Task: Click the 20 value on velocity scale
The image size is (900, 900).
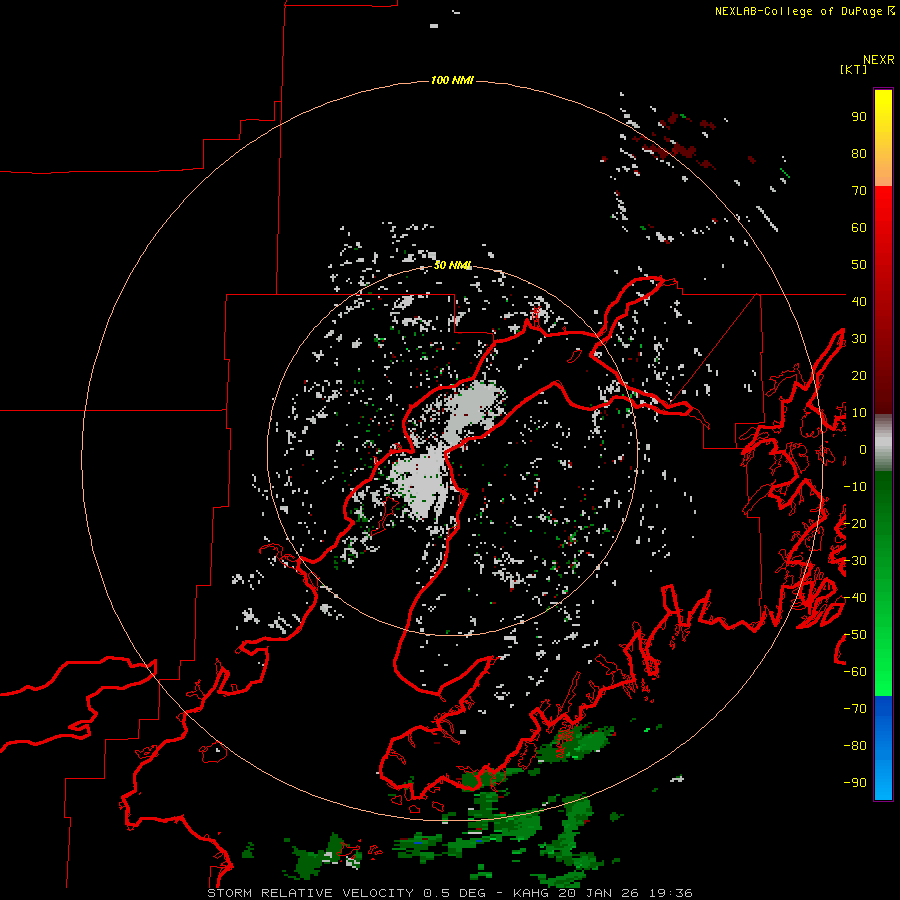Action: (x=859, y=375)
